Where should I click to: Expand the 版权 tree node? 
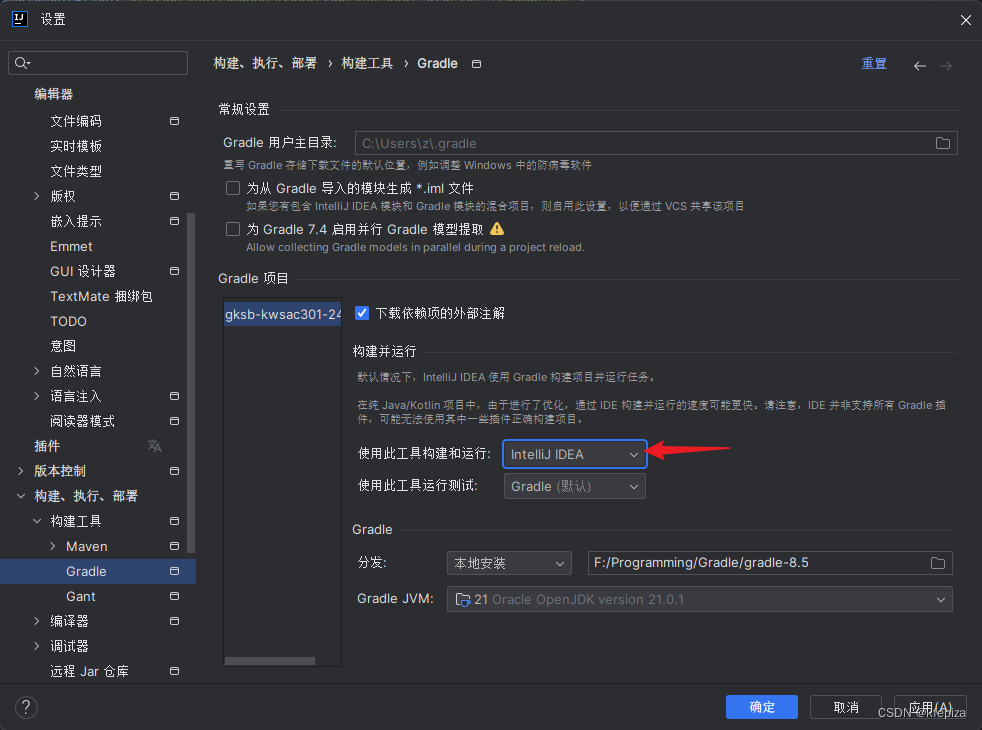[x=36, y=196]
